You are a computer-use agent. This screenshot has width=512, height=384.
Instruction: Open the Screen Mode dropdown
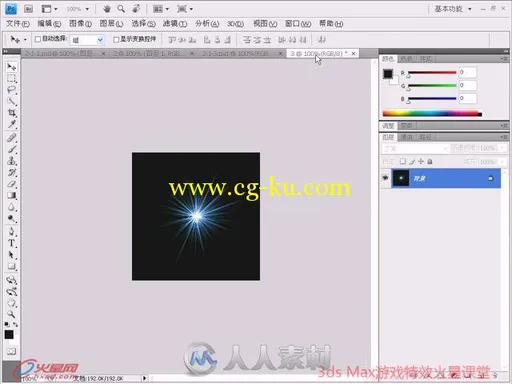[185, 9]
